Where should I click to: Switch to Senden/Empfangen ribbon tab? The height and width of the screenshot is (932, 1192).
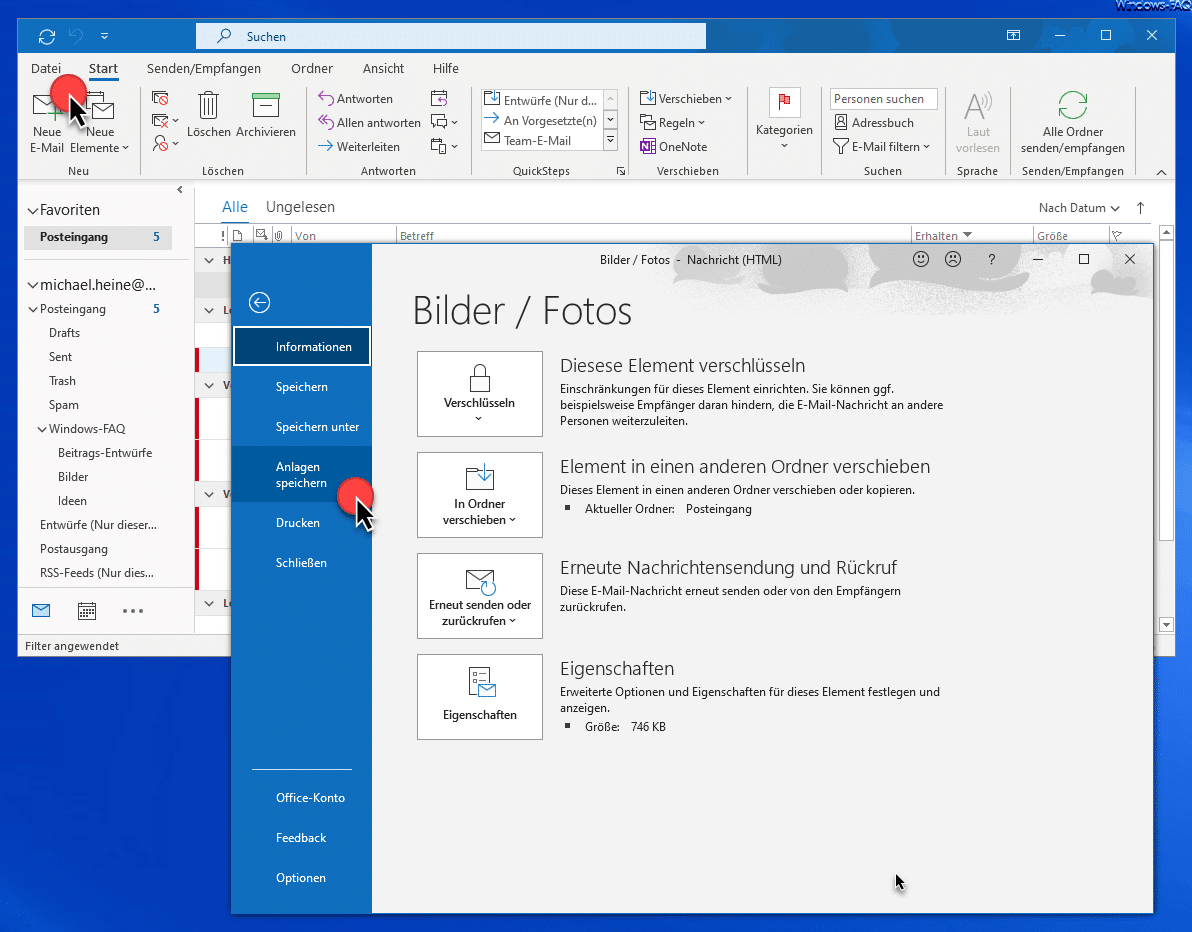click(x=204, y=68)
